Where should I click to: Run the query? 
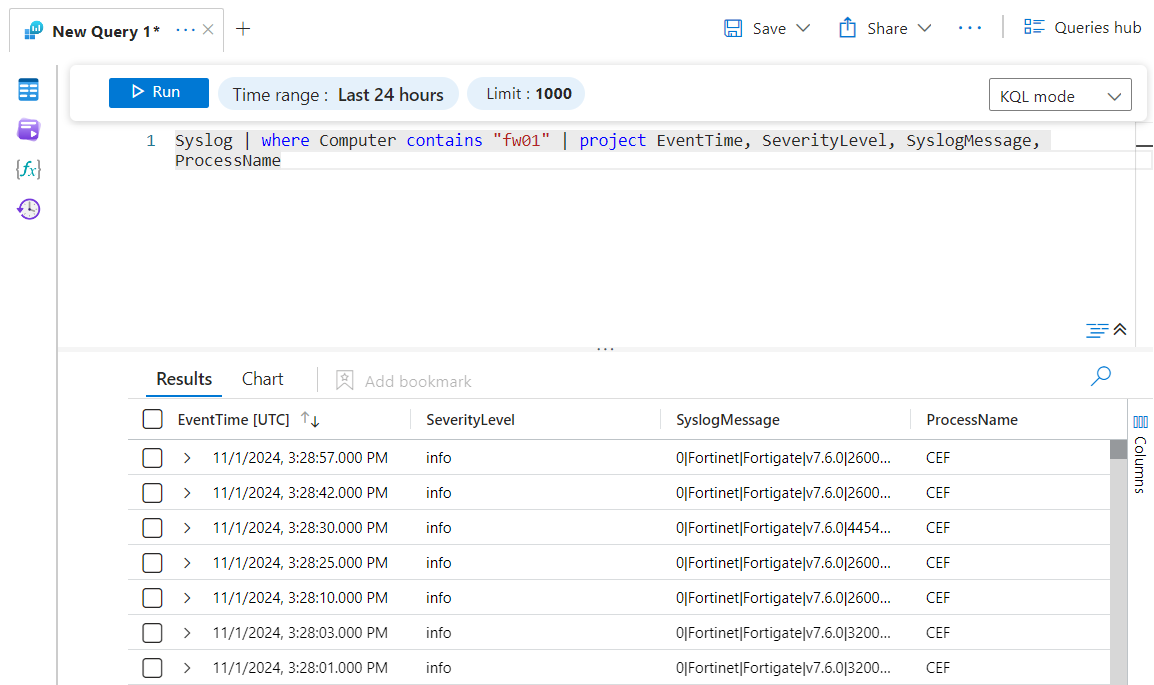tap(159, 93)
